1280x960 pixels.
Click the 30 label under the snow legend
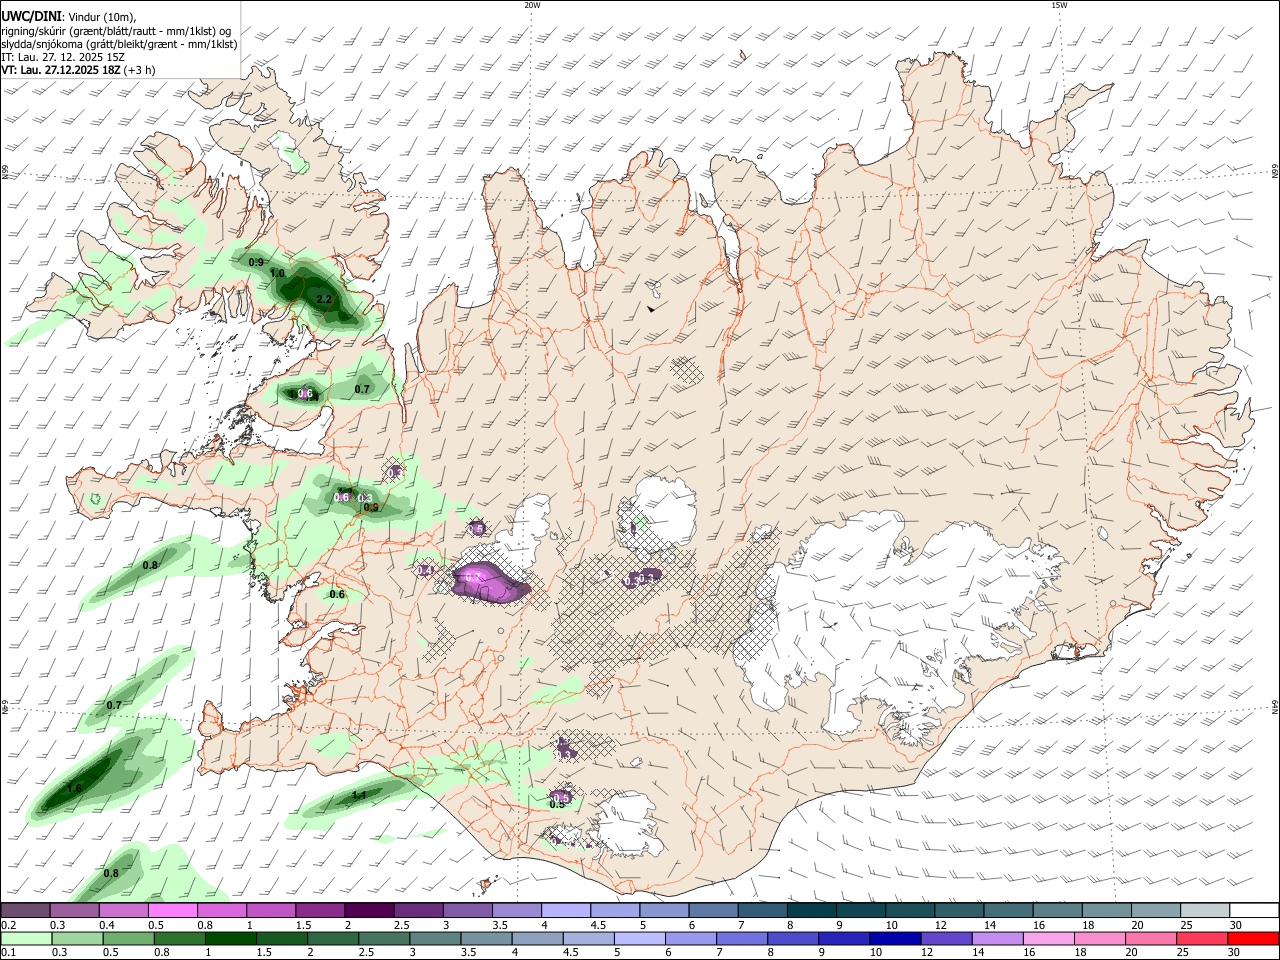pos(1235,924)
